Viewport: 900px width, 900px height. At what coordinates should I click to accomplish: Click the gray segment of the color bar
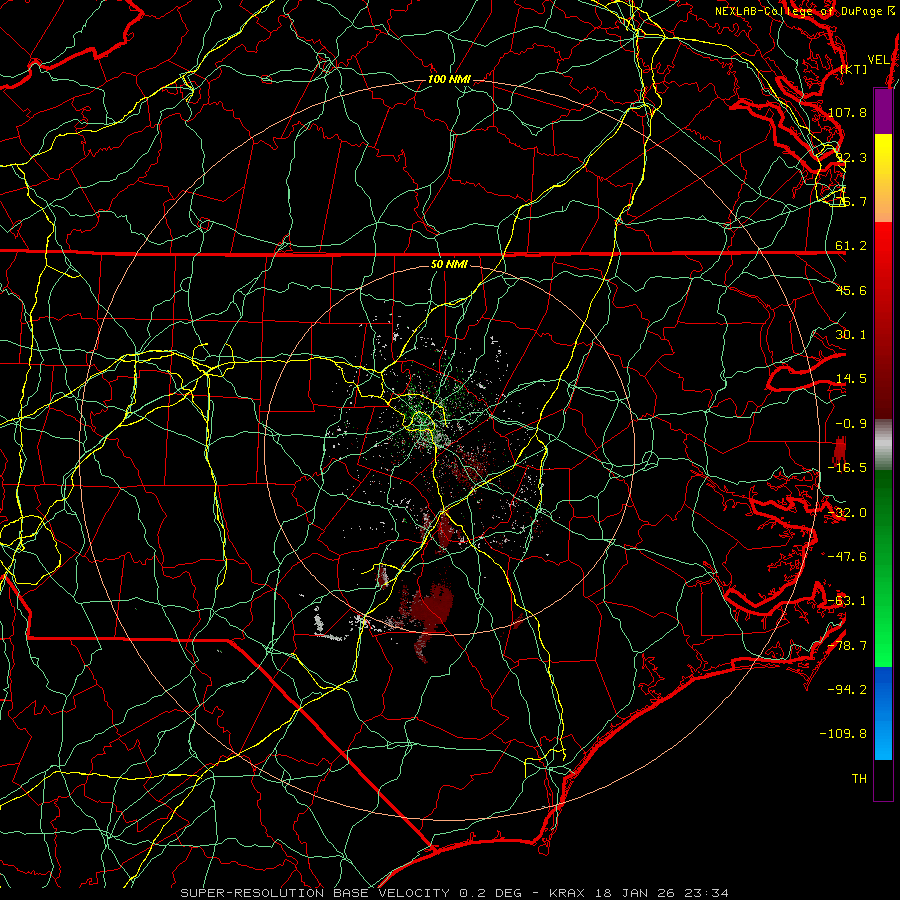coord(883,445)
